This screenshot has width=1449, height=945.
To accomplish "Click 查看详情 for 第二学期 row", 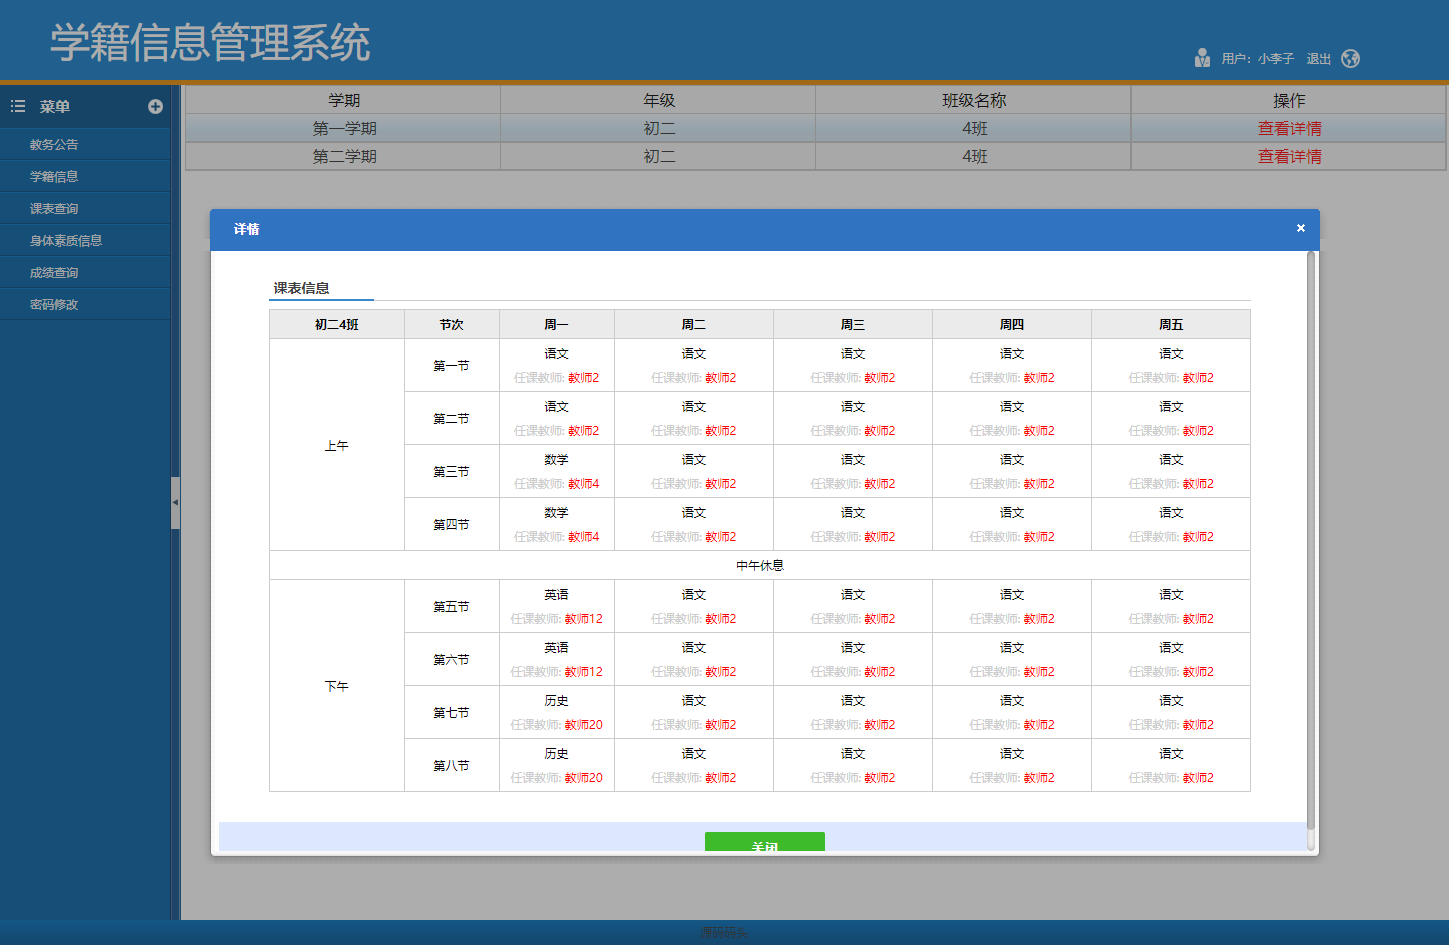I will tap(1289, 156).
